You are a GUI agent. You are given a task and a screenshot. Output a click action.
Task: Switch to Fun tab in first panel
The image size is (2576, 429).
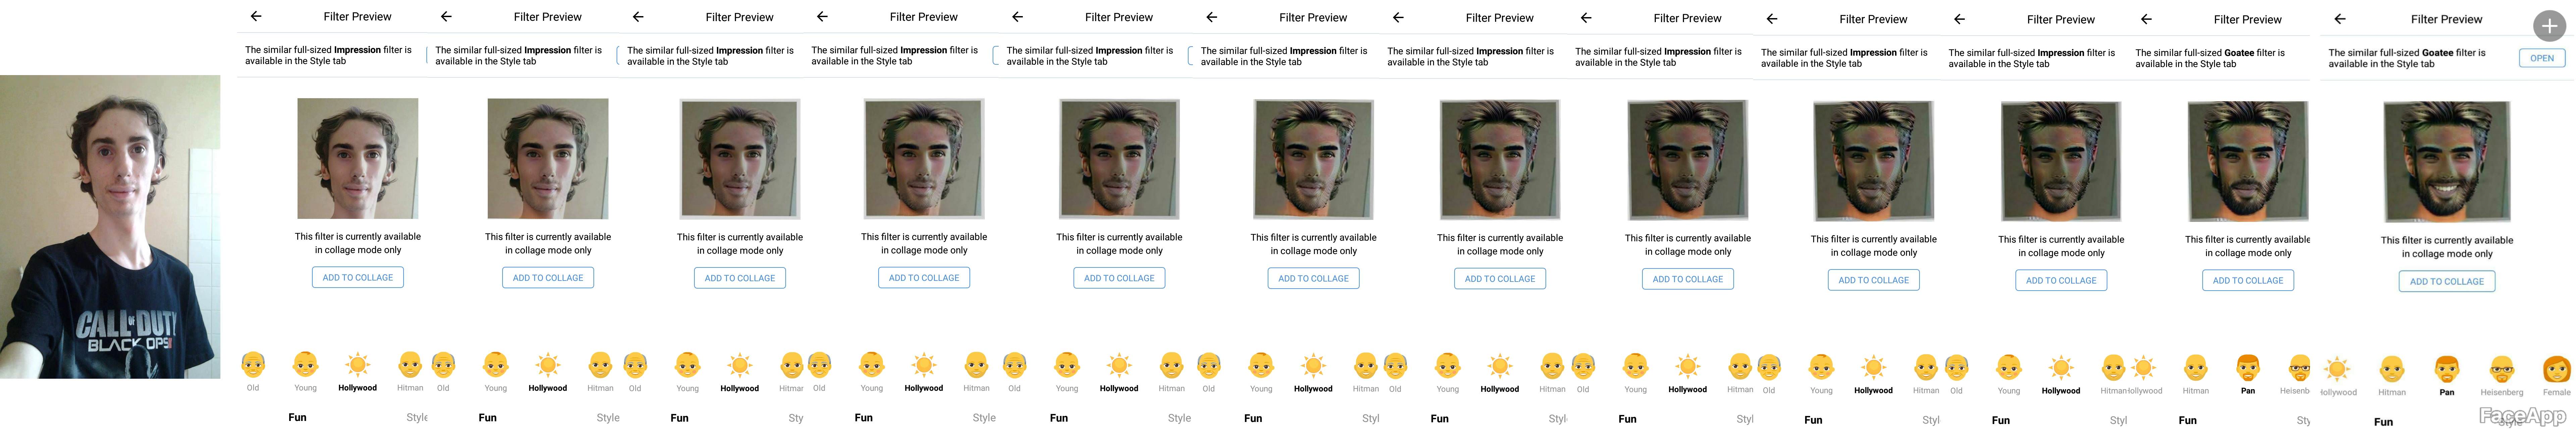click(297, 417)
